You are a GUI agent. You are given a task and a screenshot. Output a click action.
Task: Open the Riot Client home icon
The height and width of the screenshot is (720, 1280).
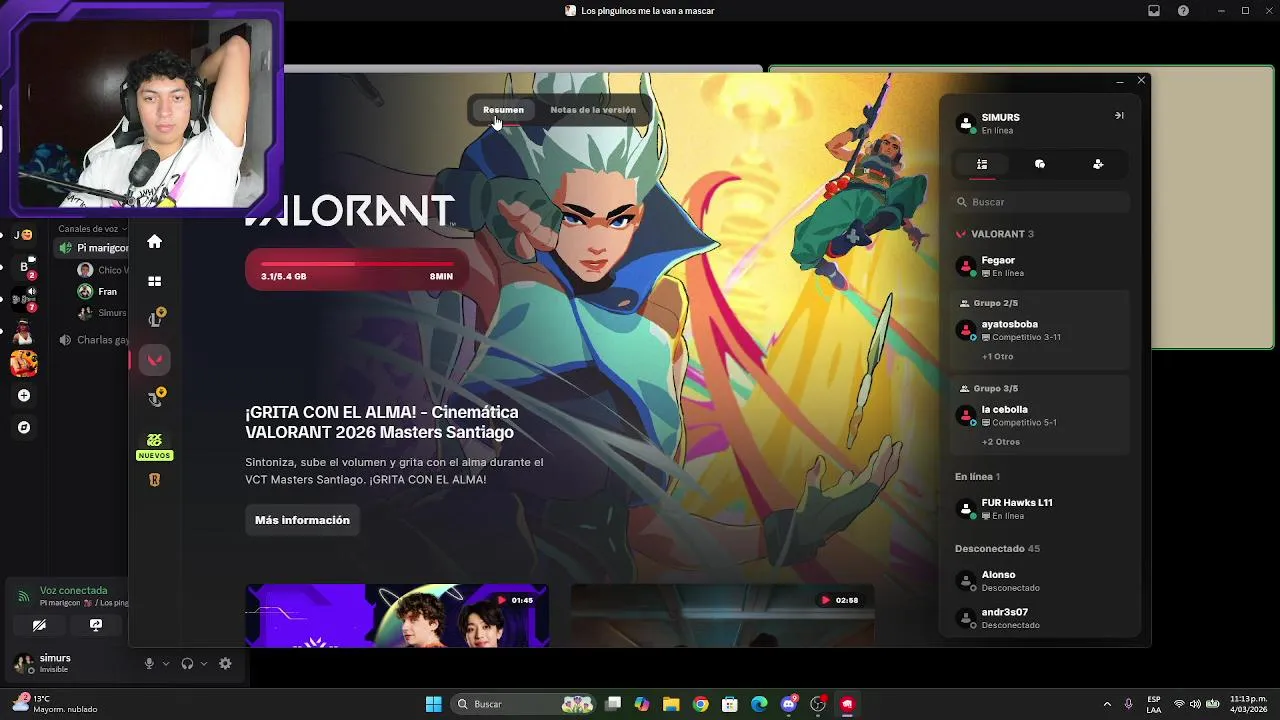click(x=154, y=241)
